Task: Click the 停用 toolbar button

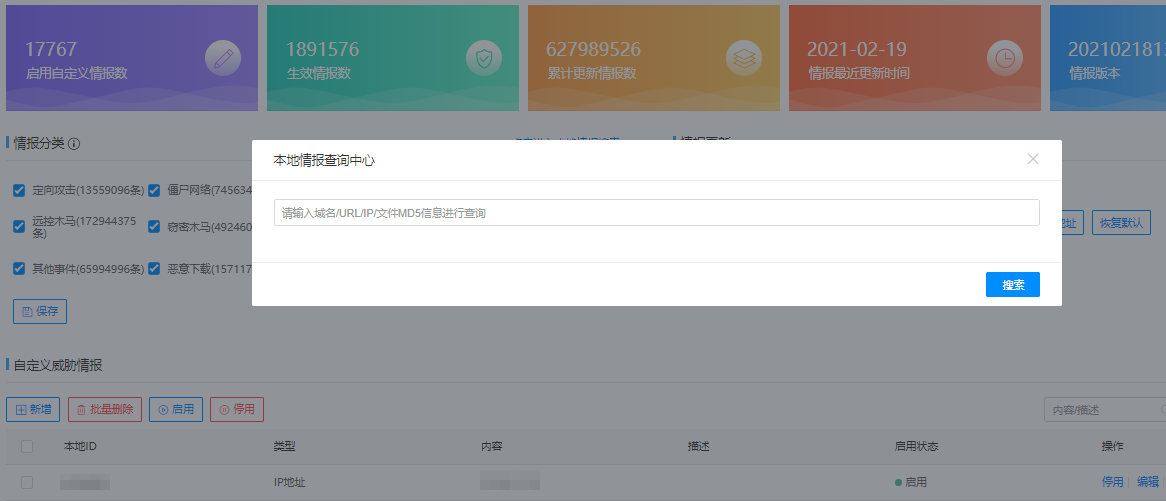Action: click(237, 410)
